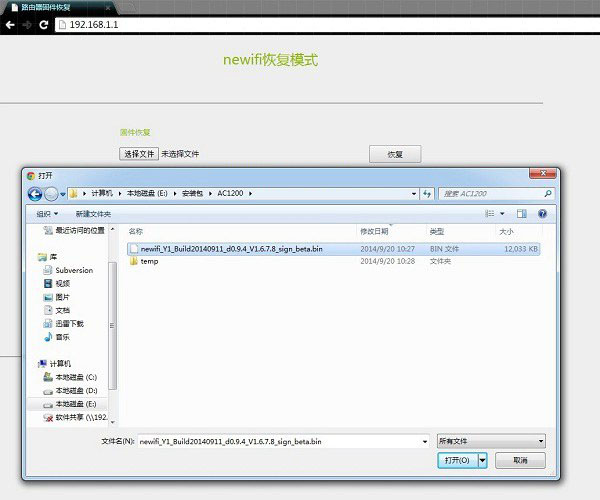Open the file name history dropdown arrow
The image size is (600, 500).
pos(425,441)
